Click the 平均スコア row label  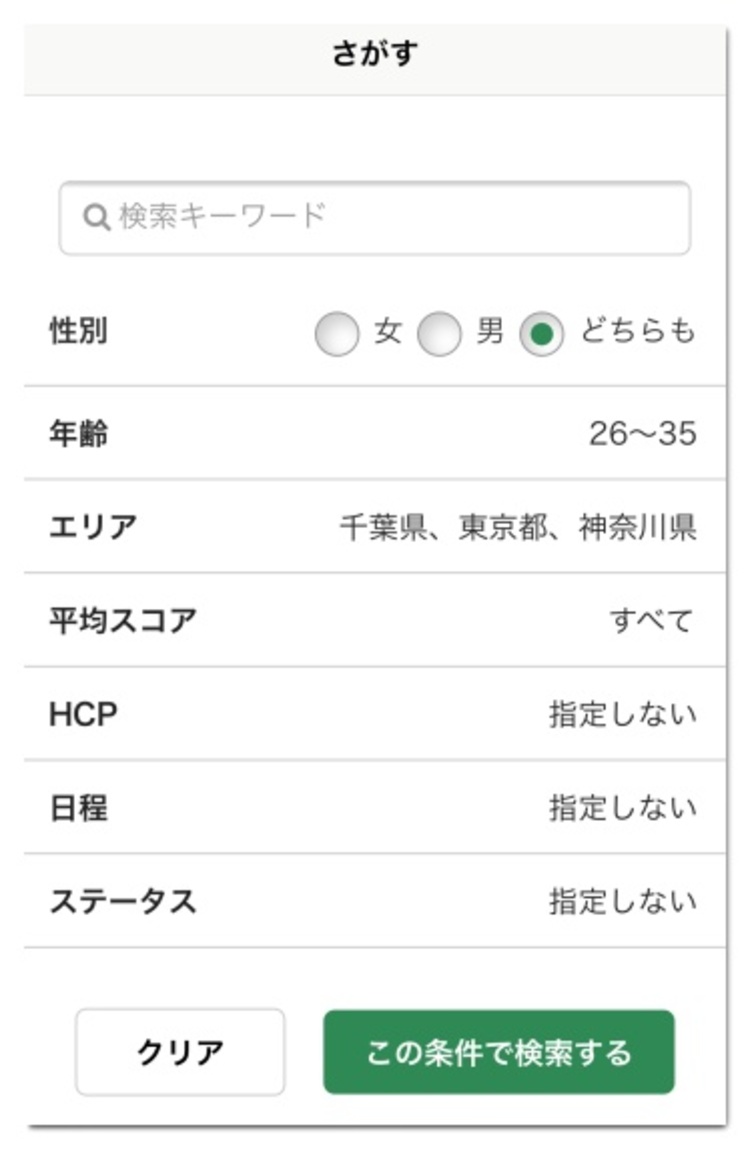[122, 621]
